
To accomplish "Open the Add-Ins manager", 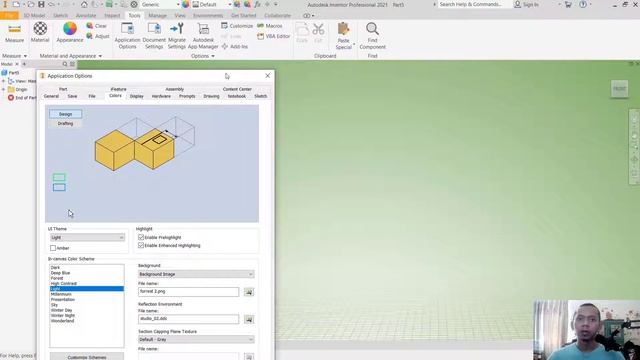I will click(x=235, y=47).
